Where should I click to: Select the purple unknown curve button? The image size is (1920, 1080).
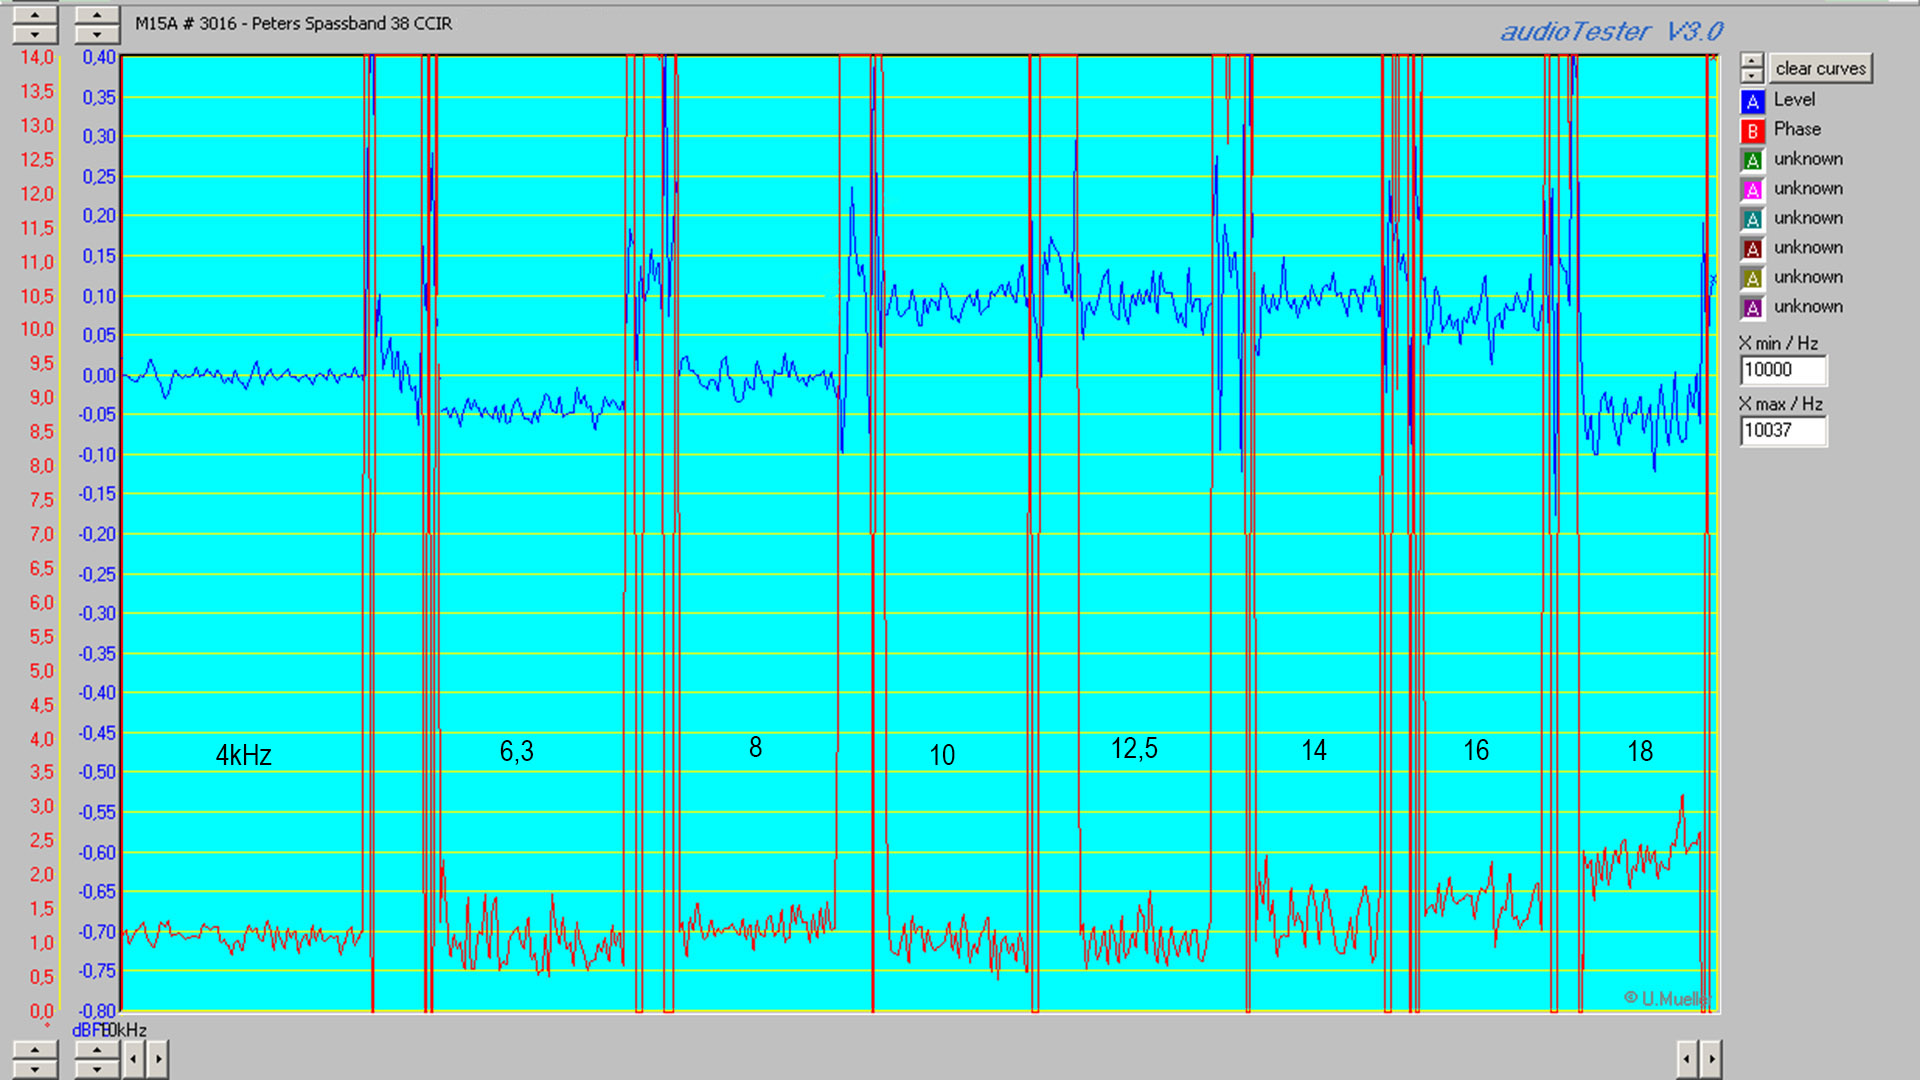click(x=1752, y=308)
